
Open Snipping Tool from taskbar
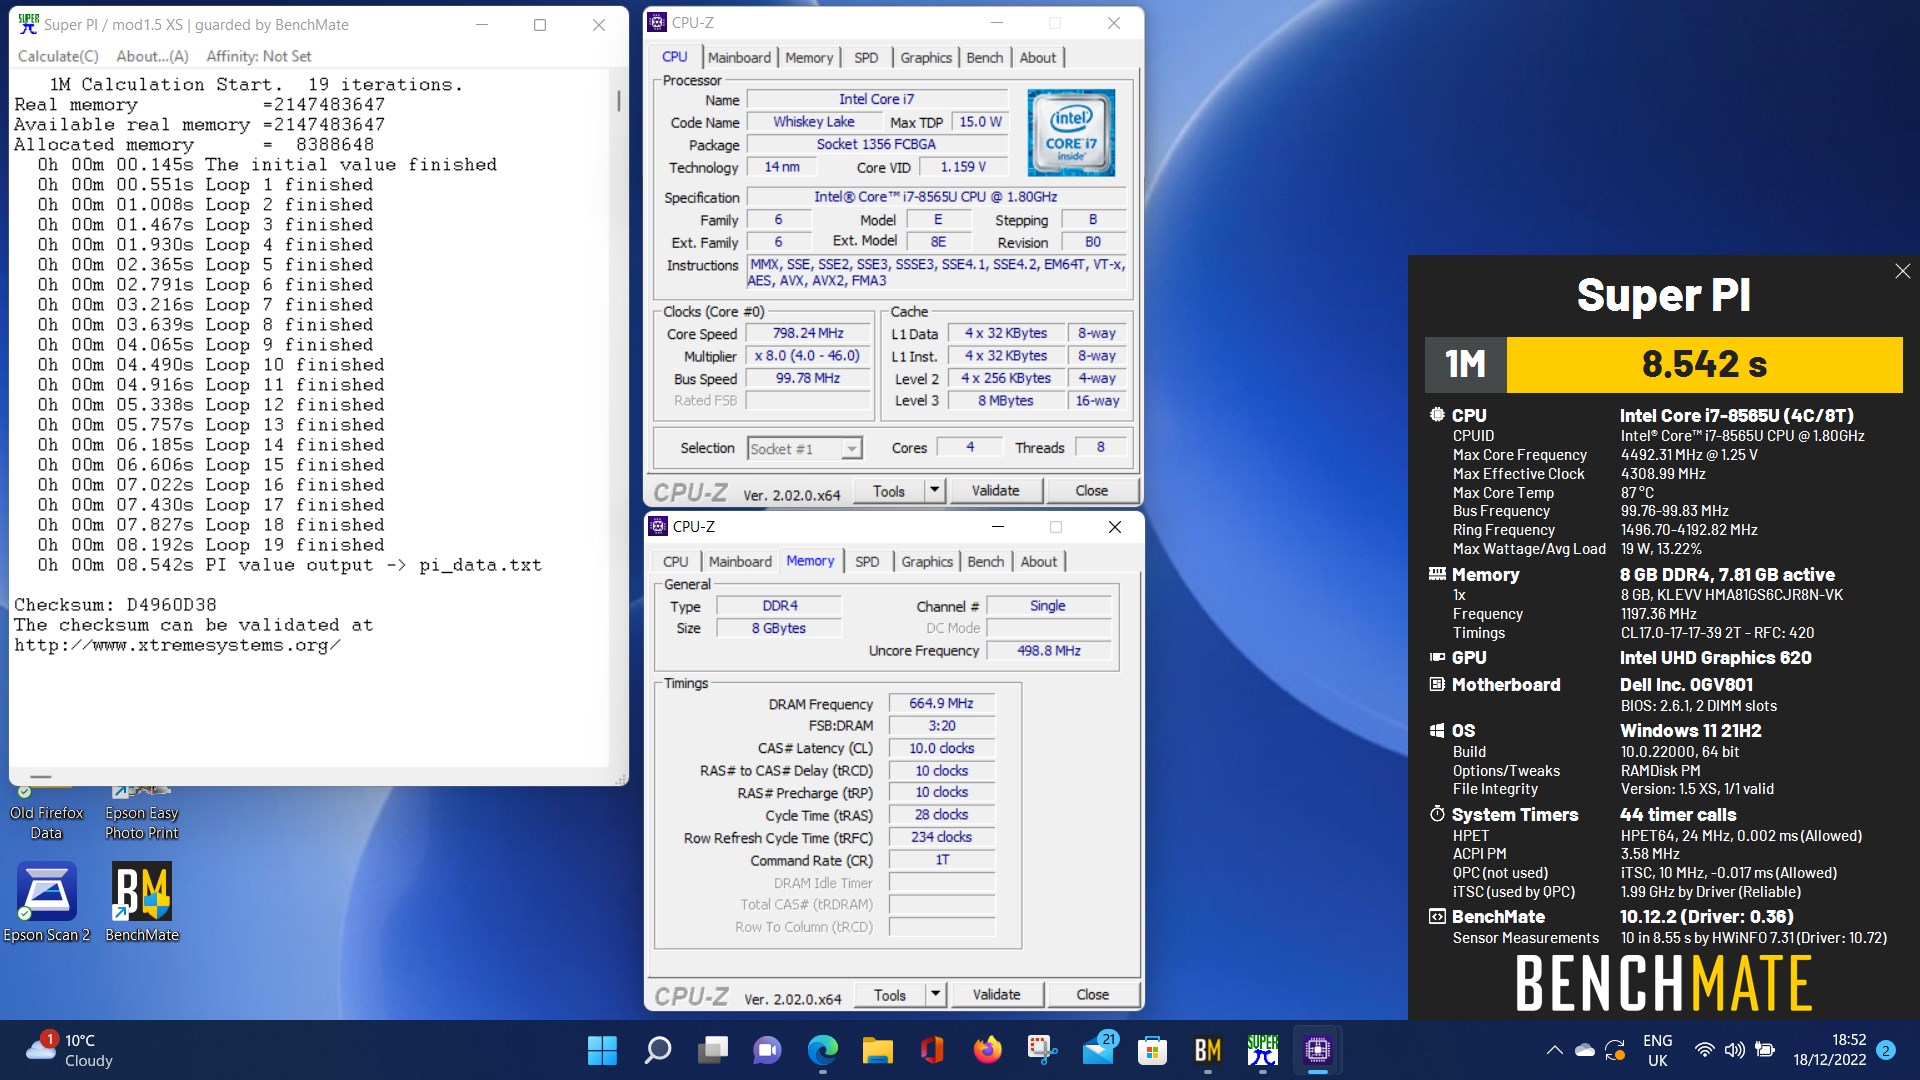click(x=1042, y=1050)
